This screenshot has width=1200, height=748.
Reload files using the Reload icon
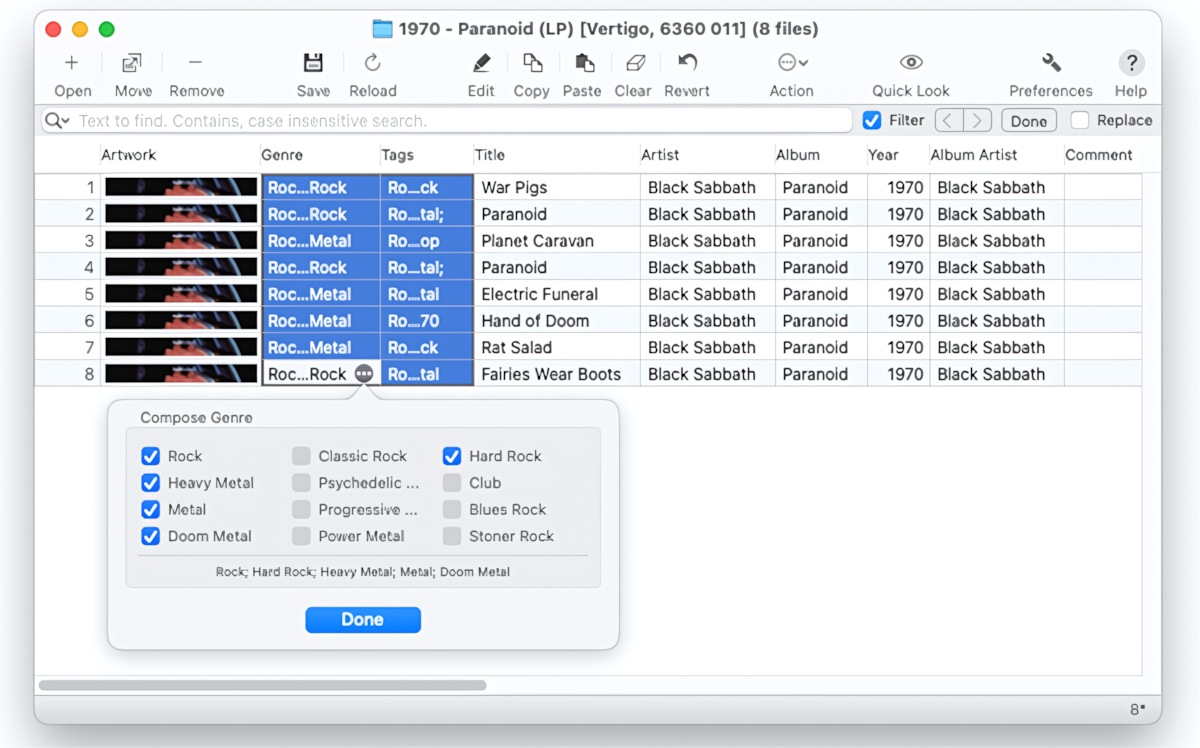(373, 63)
